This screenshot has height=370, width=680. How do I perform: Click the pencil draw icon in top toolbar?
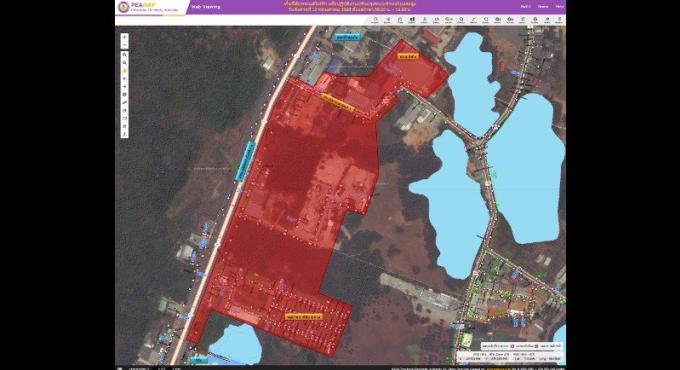pos(474,20)
